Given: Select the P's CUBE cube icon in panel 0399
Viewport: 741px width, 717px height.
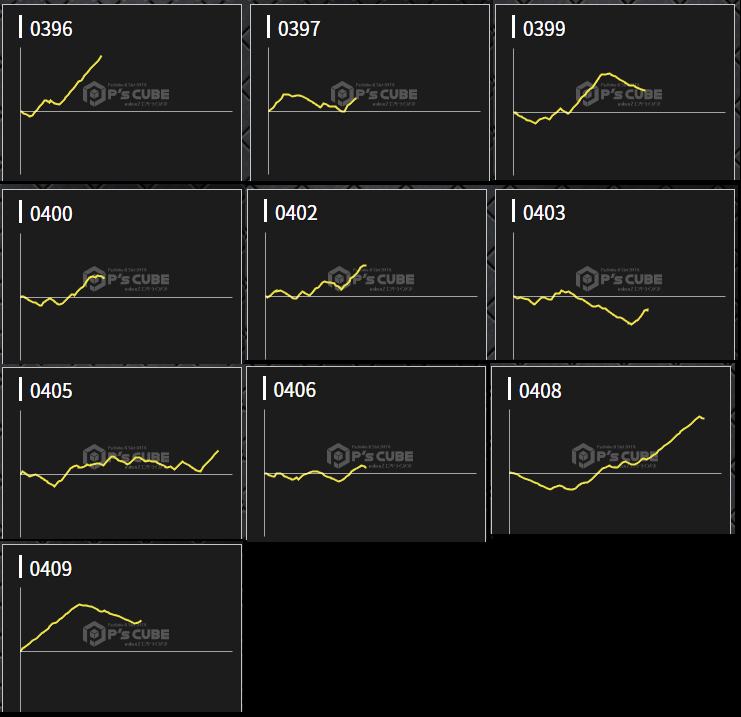Looking at the screenshot, I should [x=588, y=94].
